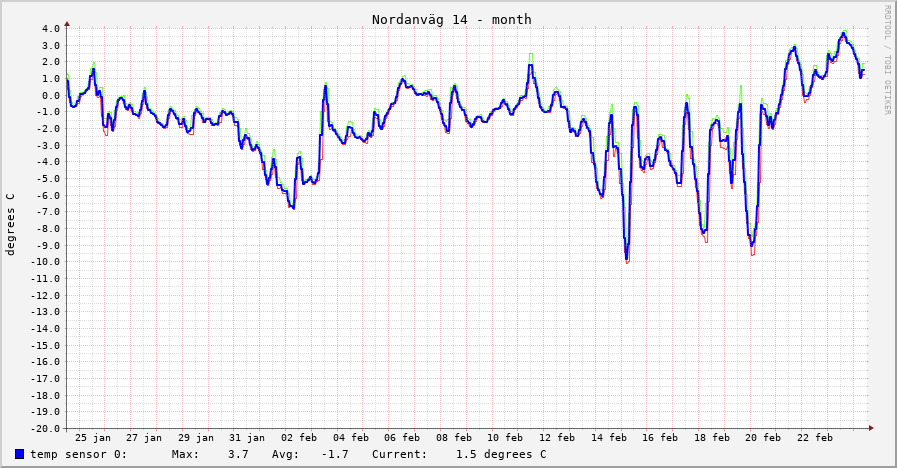This screenshot has width=897, height=468.
Task: Click the red arrow at x-axis end
Action: tap(870, 428)
